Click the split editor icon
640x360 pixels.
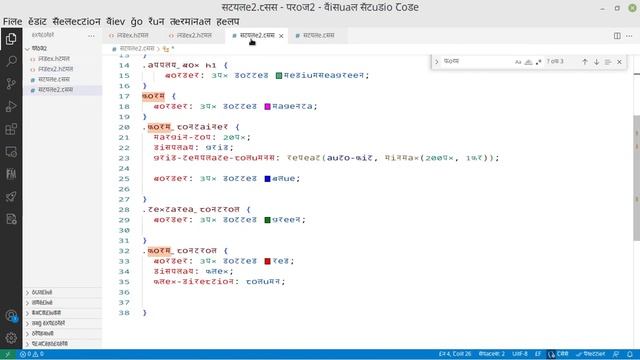[617, 36]
